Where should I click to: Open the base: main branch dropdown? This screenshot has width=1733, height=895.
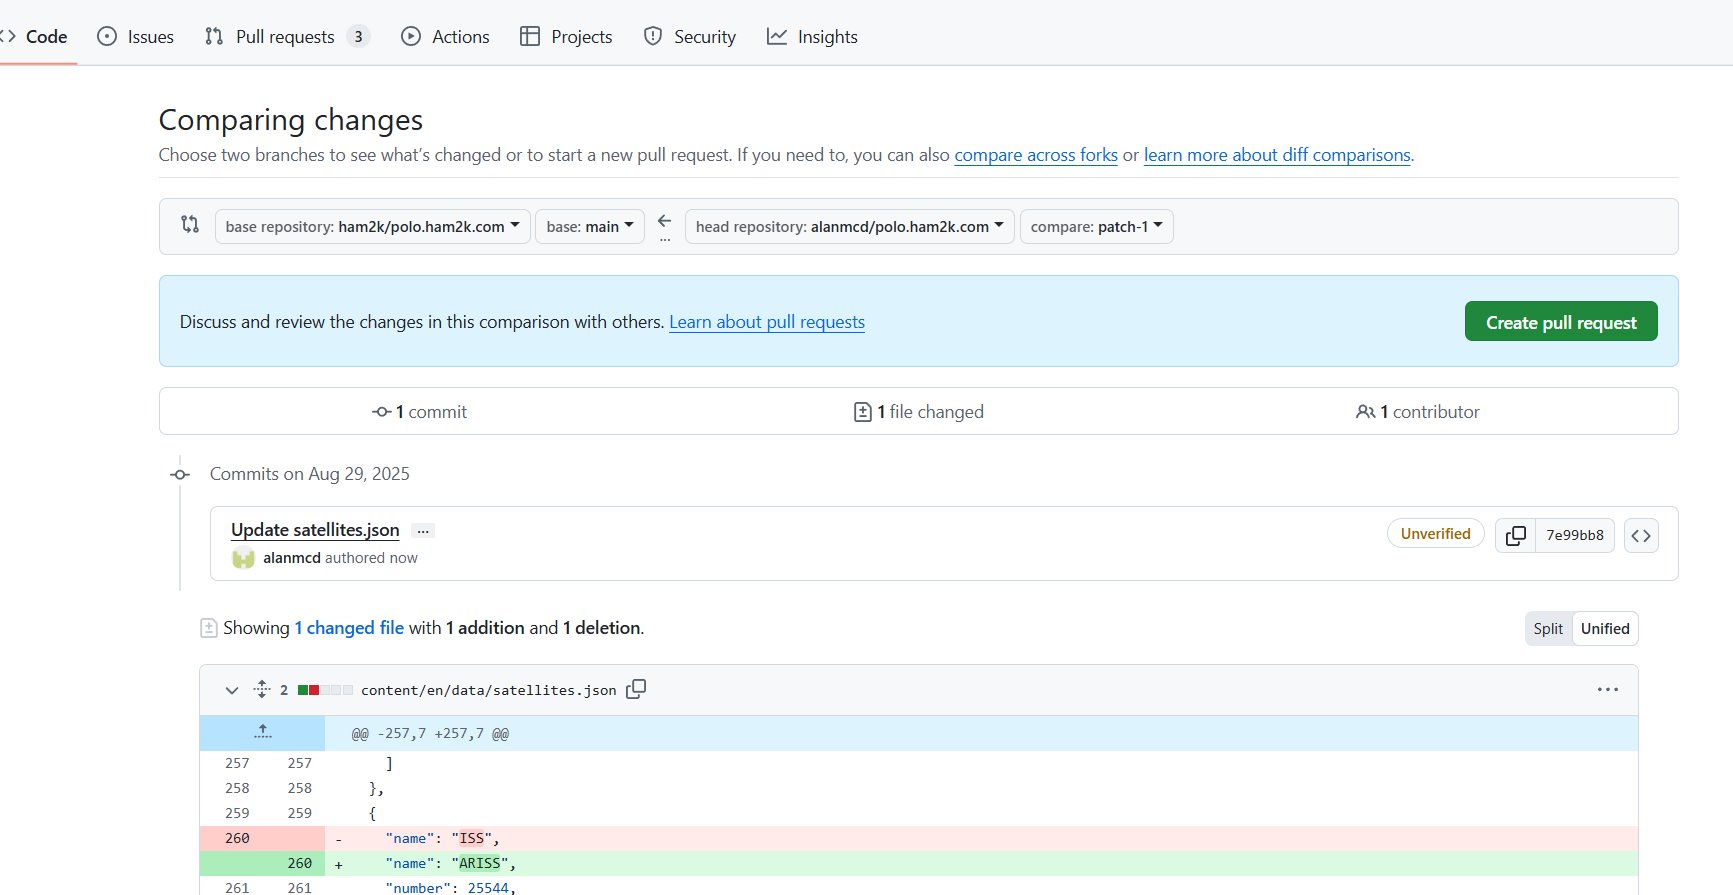coord(589,227)
